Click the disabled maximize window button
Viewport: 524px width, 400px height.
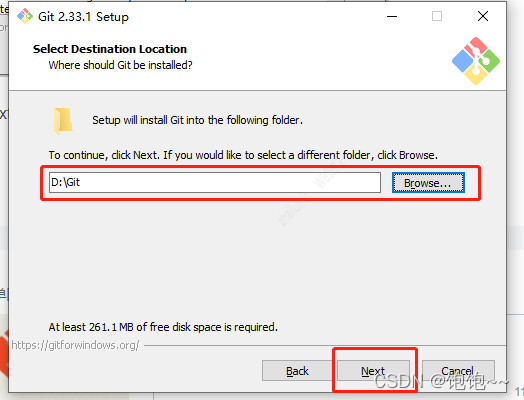coord(437,16)
